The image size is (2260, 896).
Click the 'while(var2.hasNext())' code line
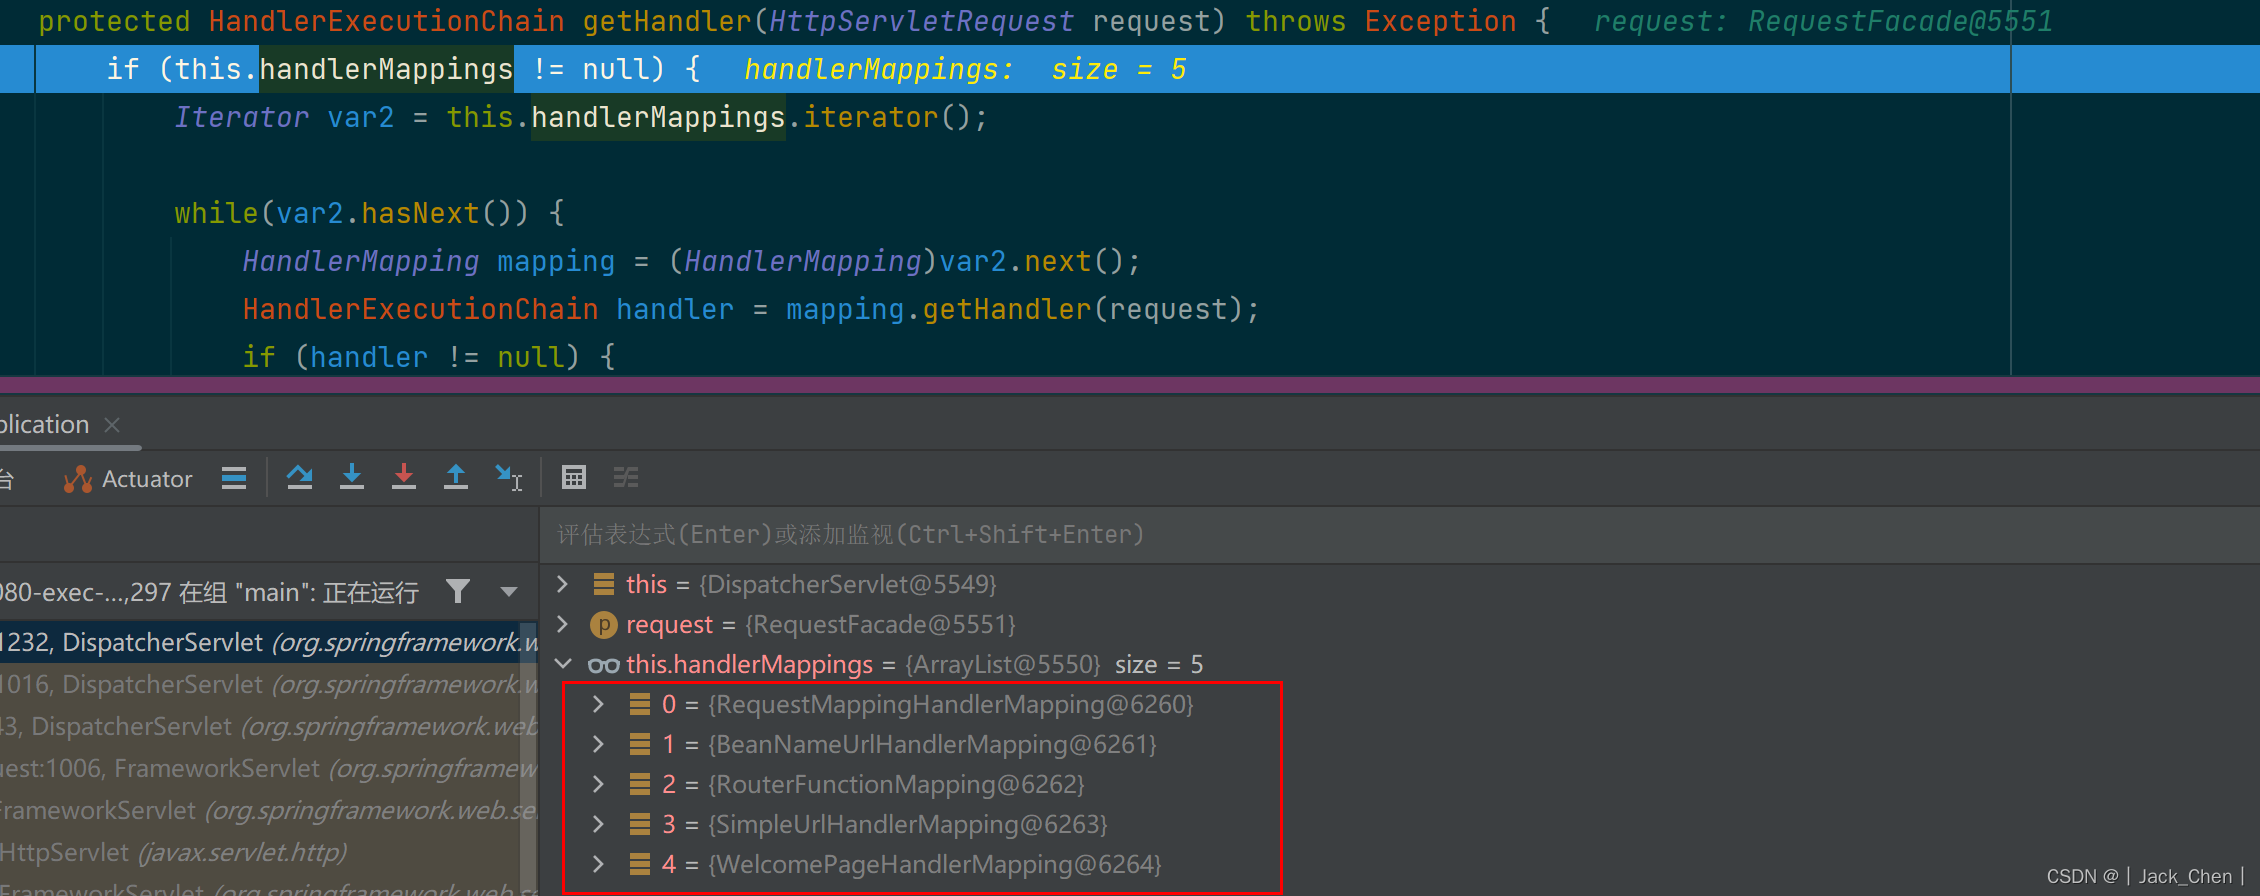tap(369, 213)
